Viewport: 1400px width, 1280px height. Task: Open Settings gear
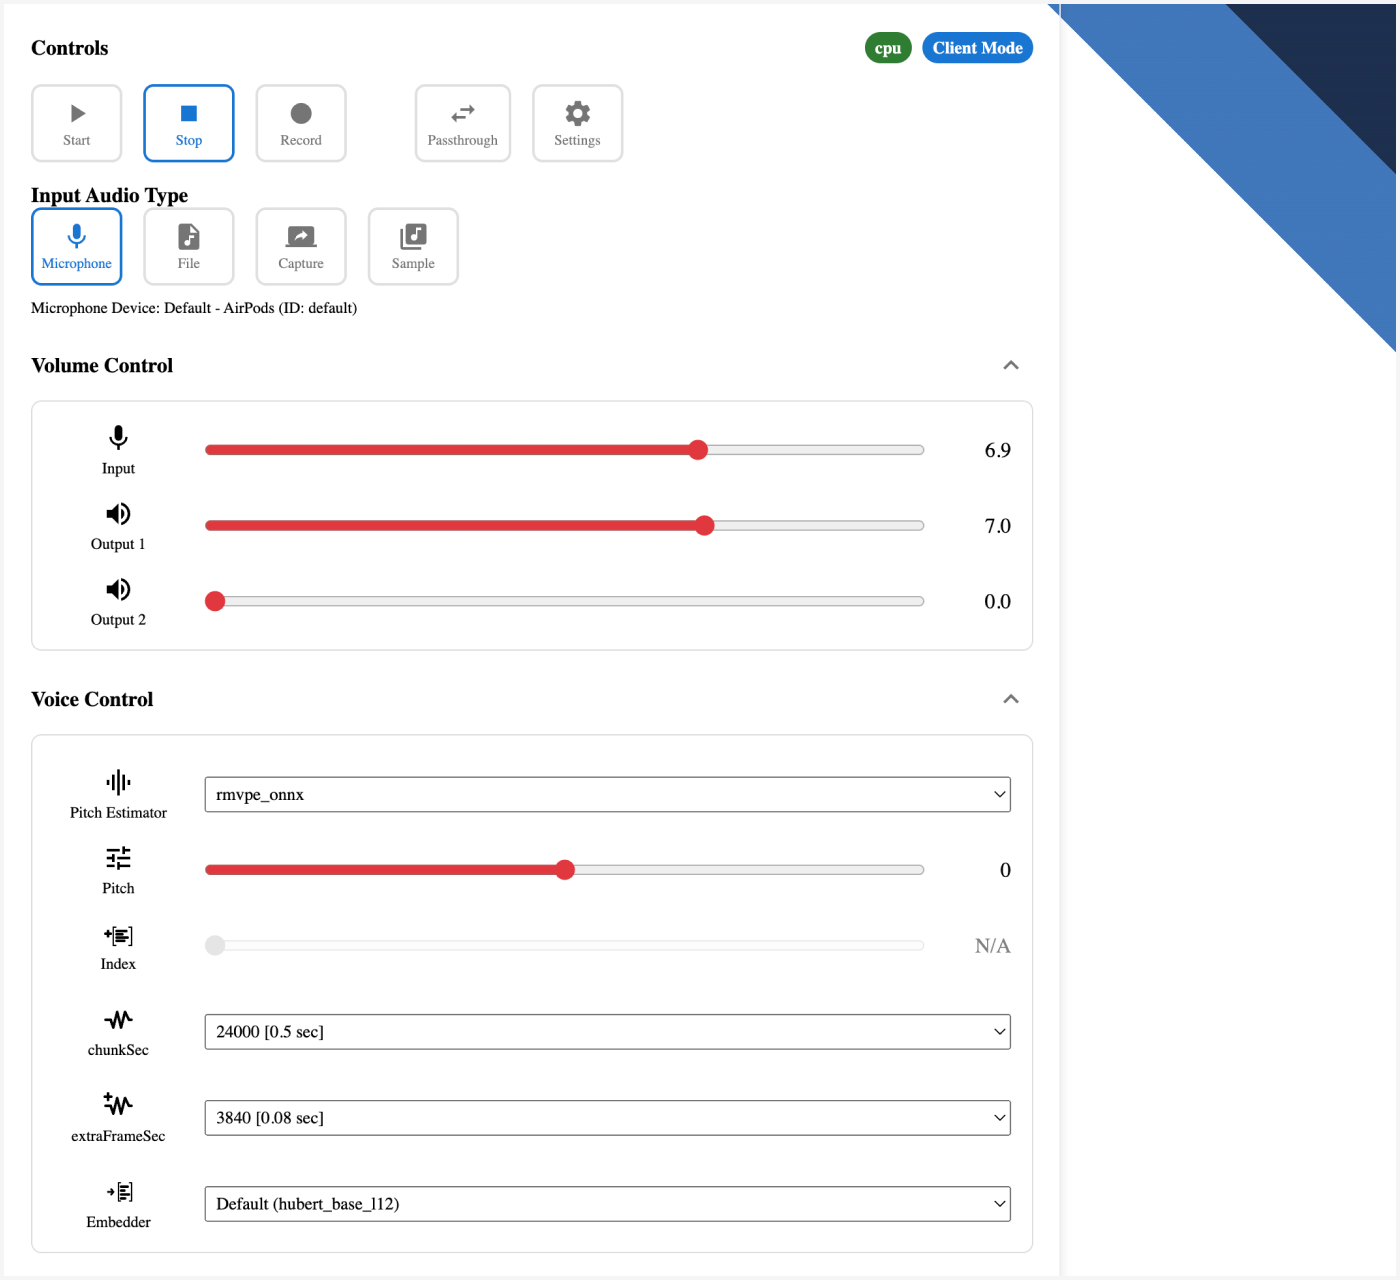577,123
